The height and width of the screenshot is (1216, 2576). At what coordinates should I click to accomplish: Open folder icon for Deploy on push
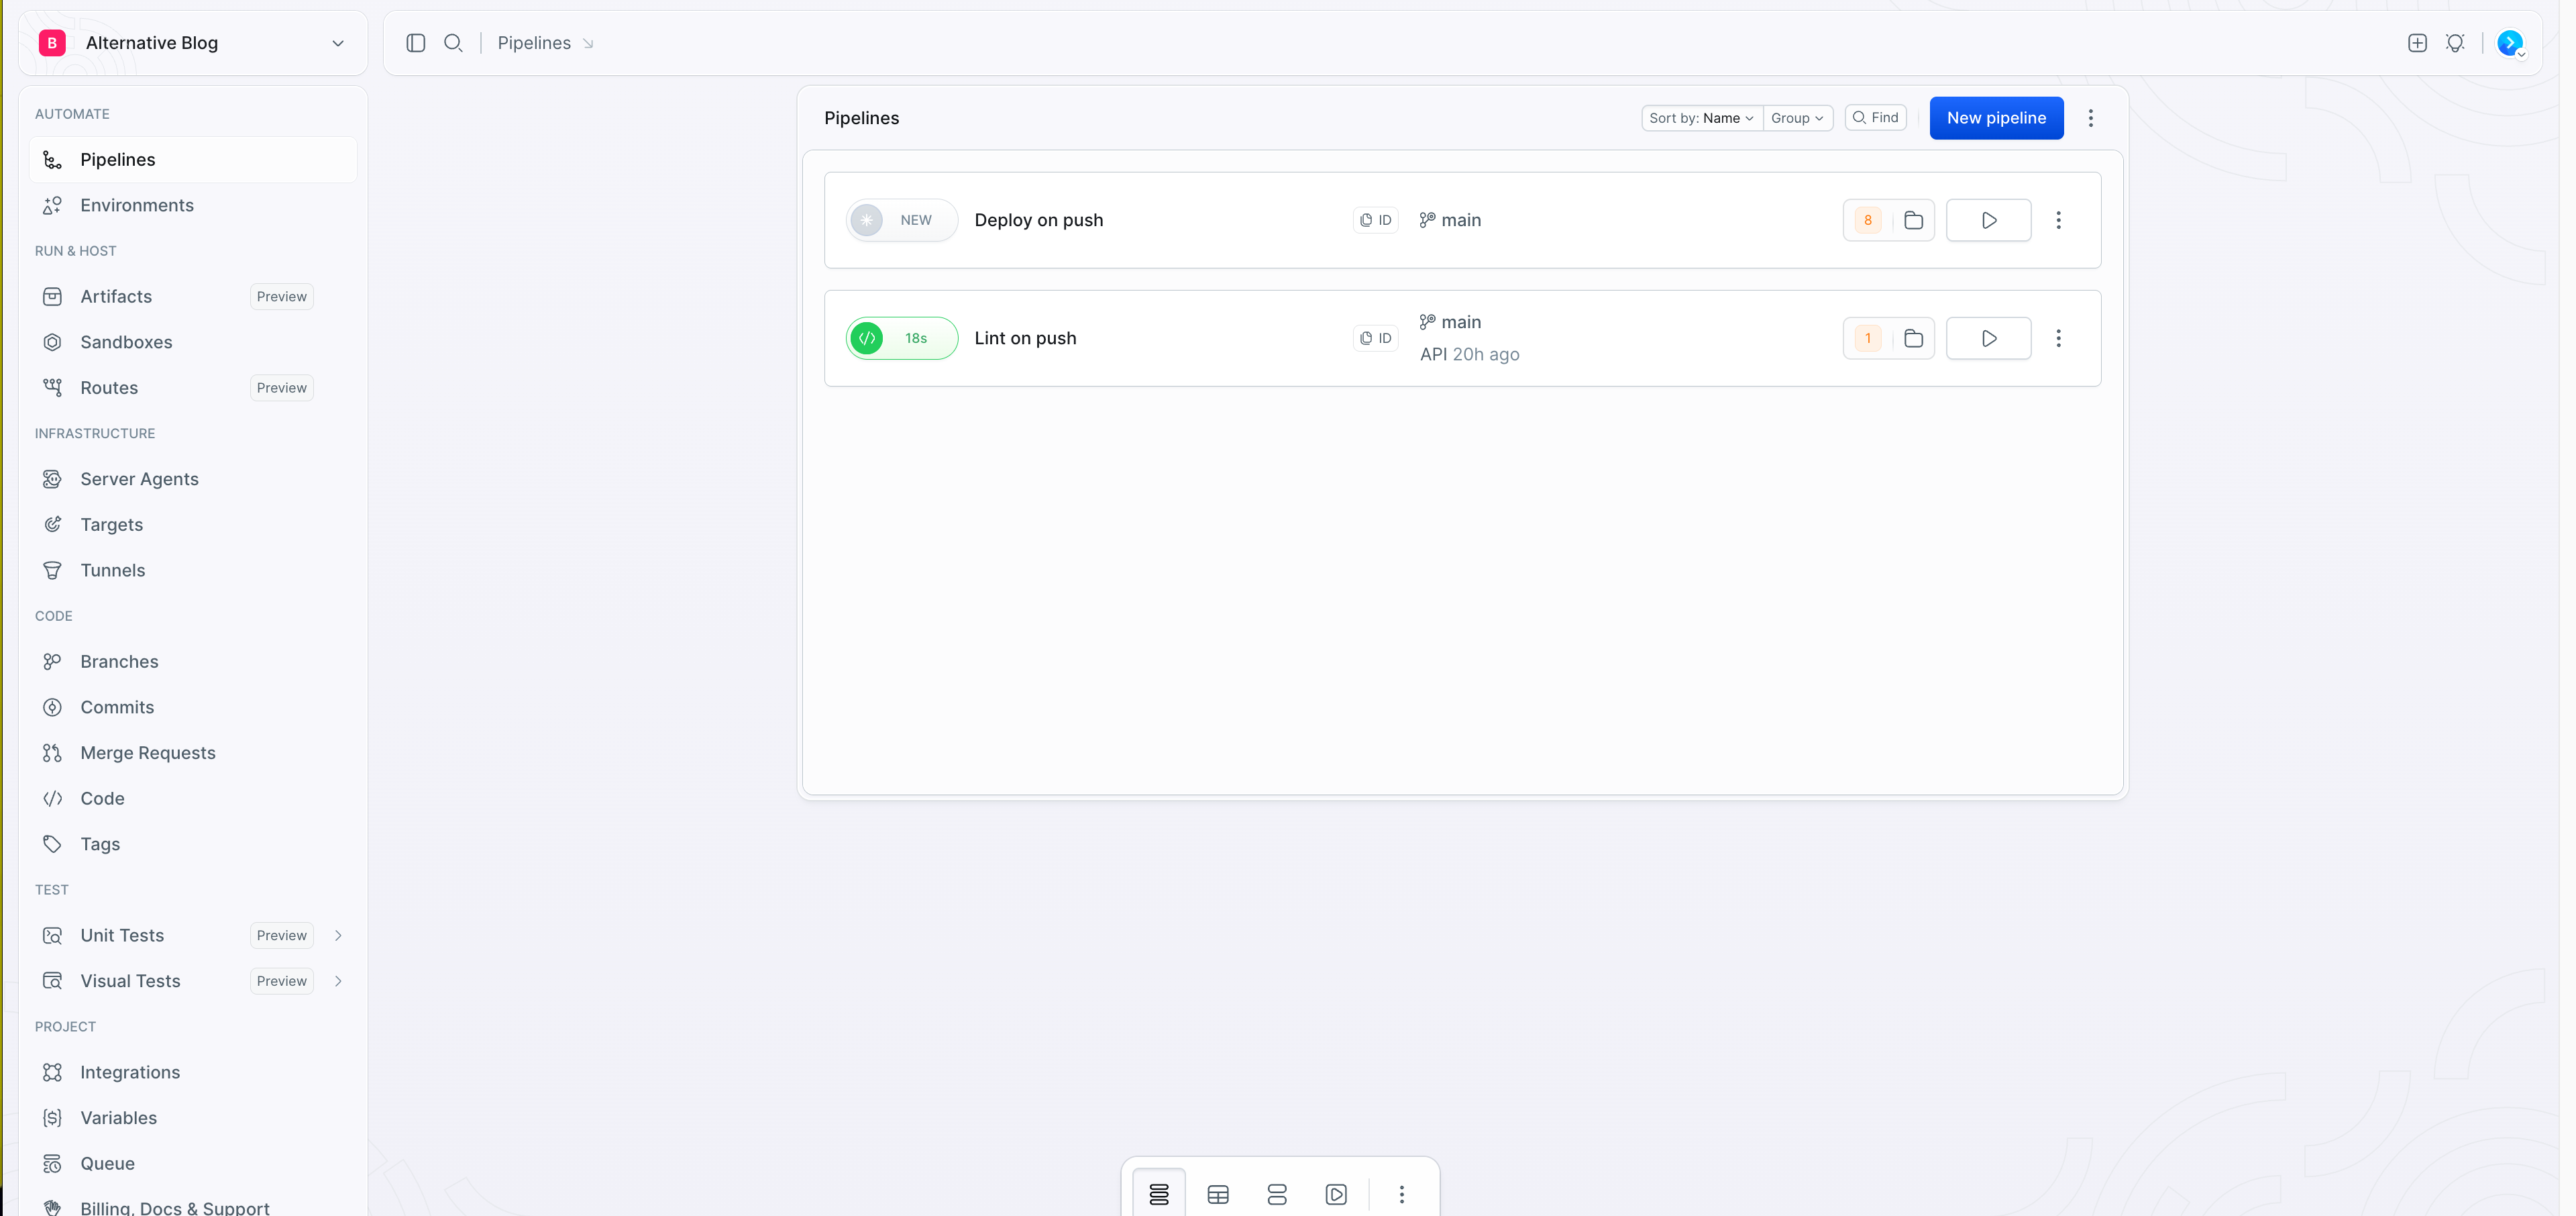[x=1913, y=220]
